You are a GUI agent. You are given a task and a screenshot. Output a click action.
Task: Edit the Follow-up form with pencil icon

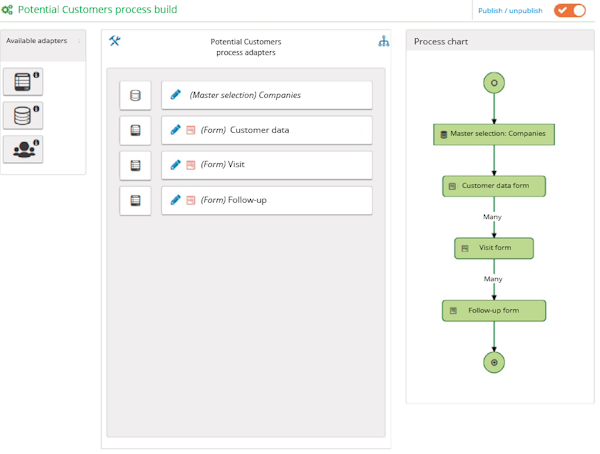(x=176, y=199)
